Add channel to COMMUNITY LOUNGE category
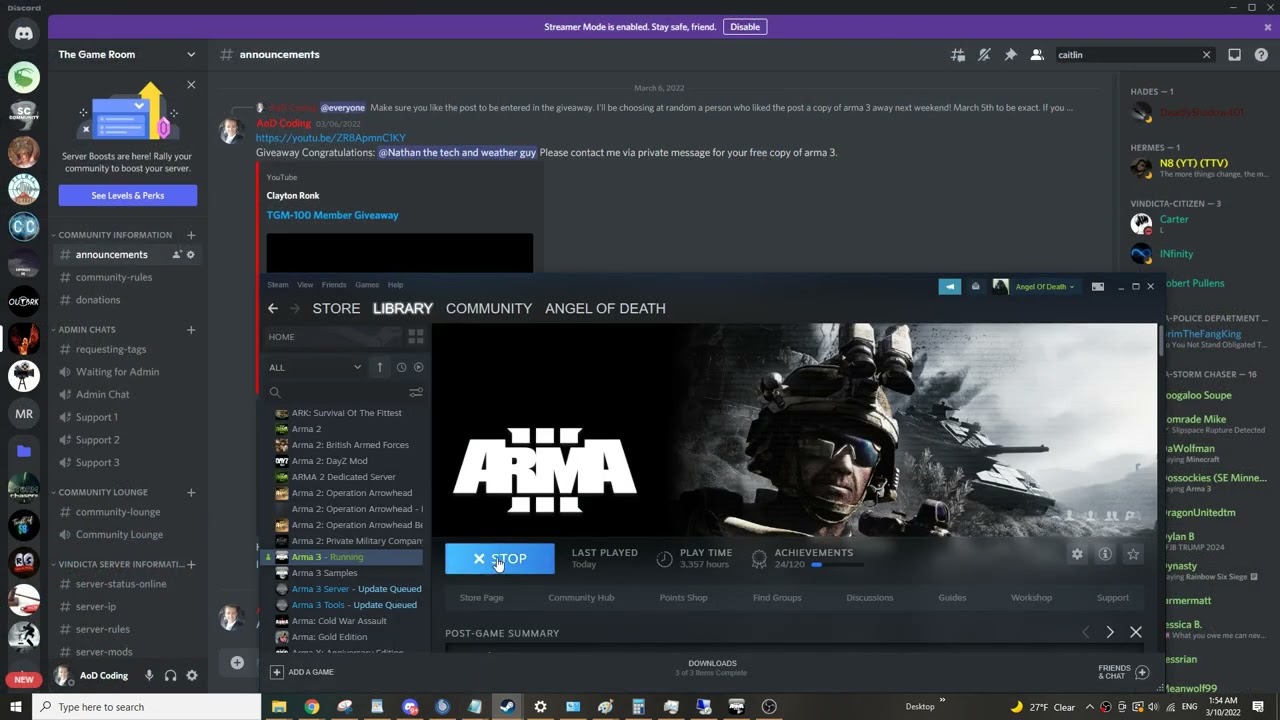The width and height of the screenshot is (1280, 720). coord(191,492)
